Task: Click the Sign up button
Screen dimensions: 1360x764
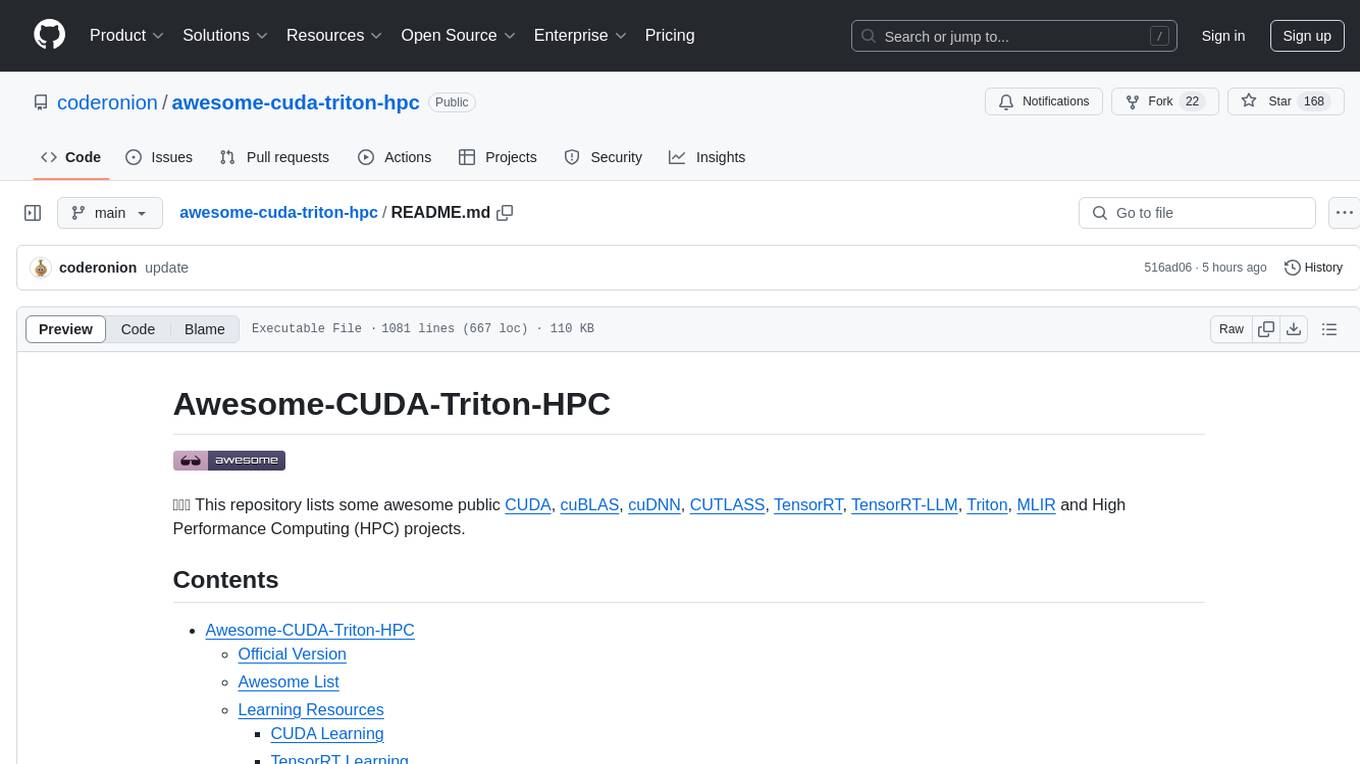Action: (x=1307, y=36)
